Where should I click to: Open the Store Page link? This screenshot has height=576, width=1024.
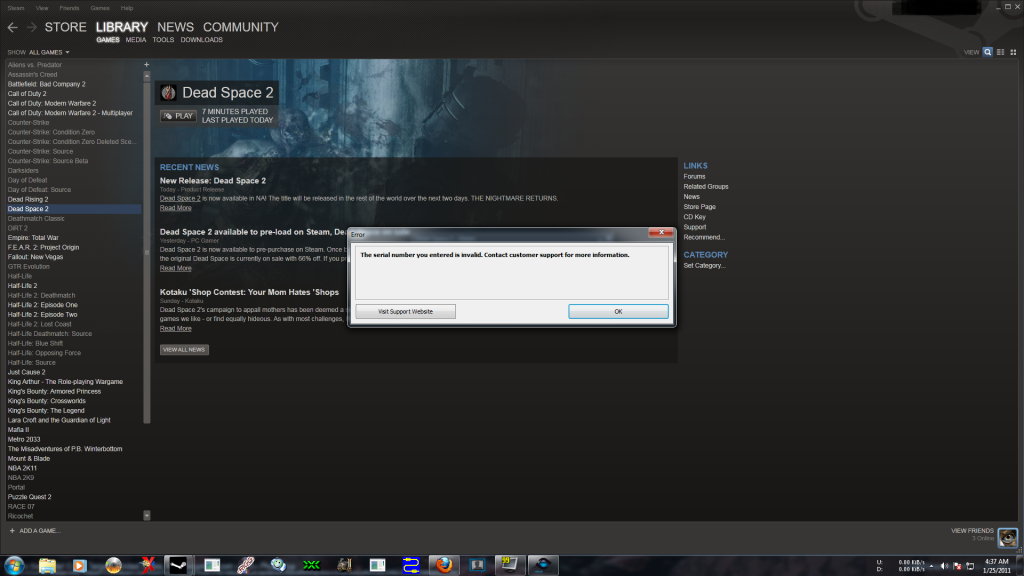(x=699, y=207)
